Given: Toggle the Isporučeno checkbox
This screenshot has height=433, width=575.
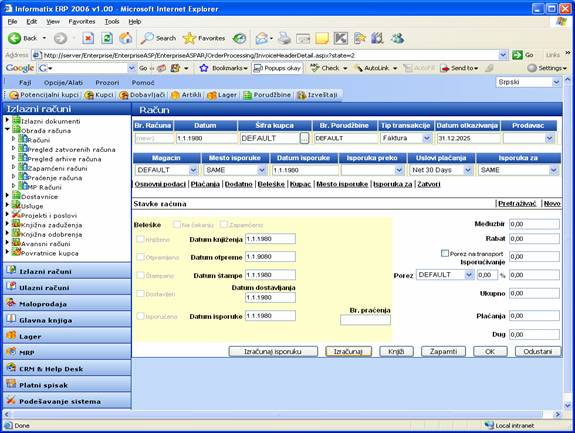Looking at the screenshot, I should 140,316.
